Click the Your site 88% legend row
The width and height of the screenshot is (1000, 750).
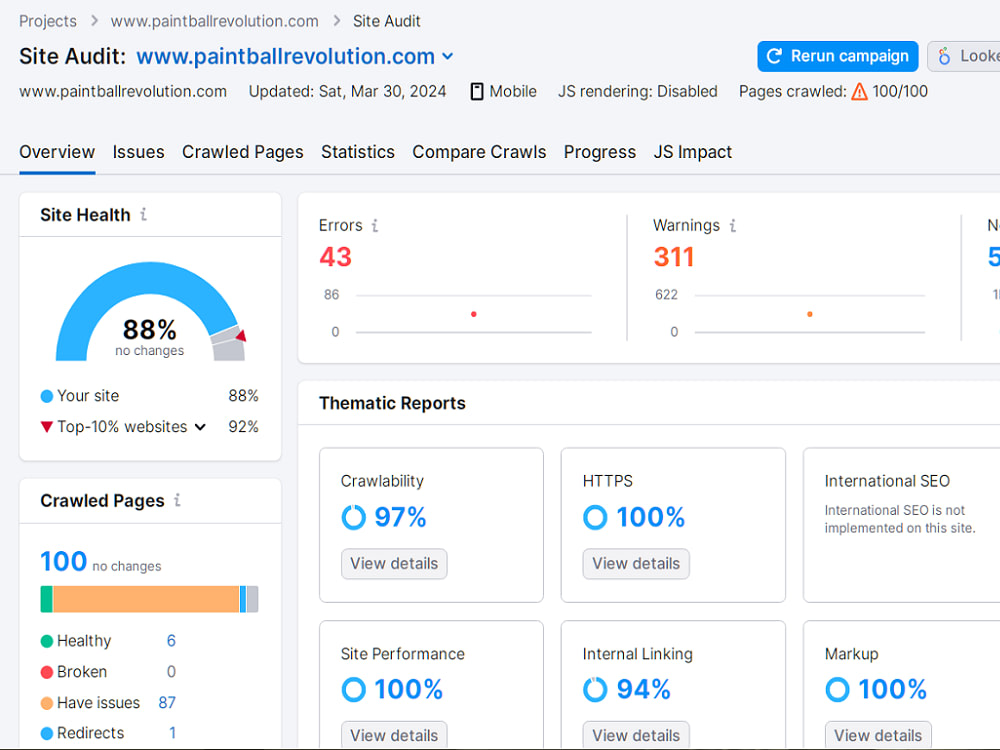(x=149, y=396)
